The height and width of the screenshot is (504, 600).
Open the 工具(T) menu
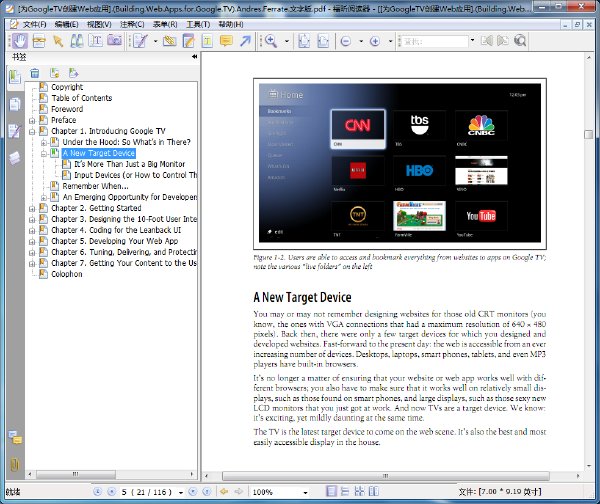coord(198,24)
